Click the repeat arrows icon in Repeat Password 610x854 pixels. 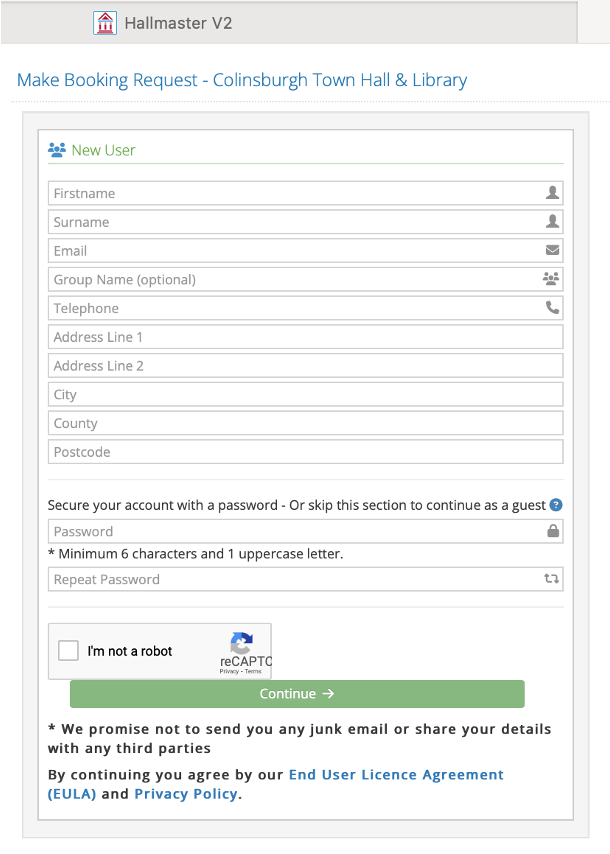(x=552, y=578)
